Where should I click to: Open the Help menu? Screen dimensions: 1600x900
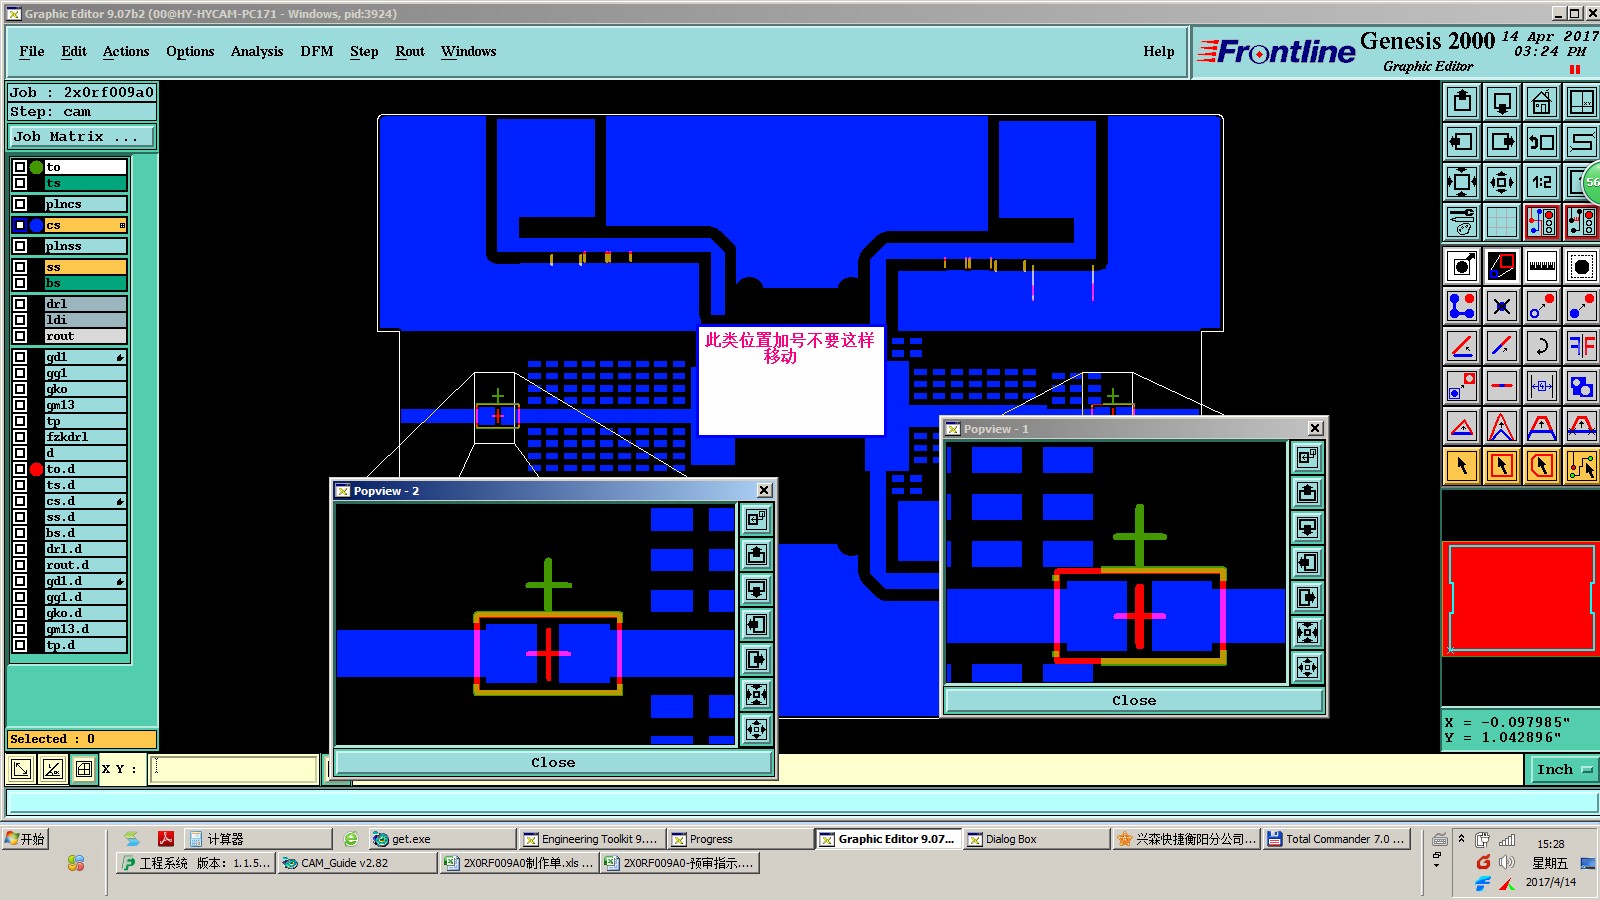click(1159, 52)
